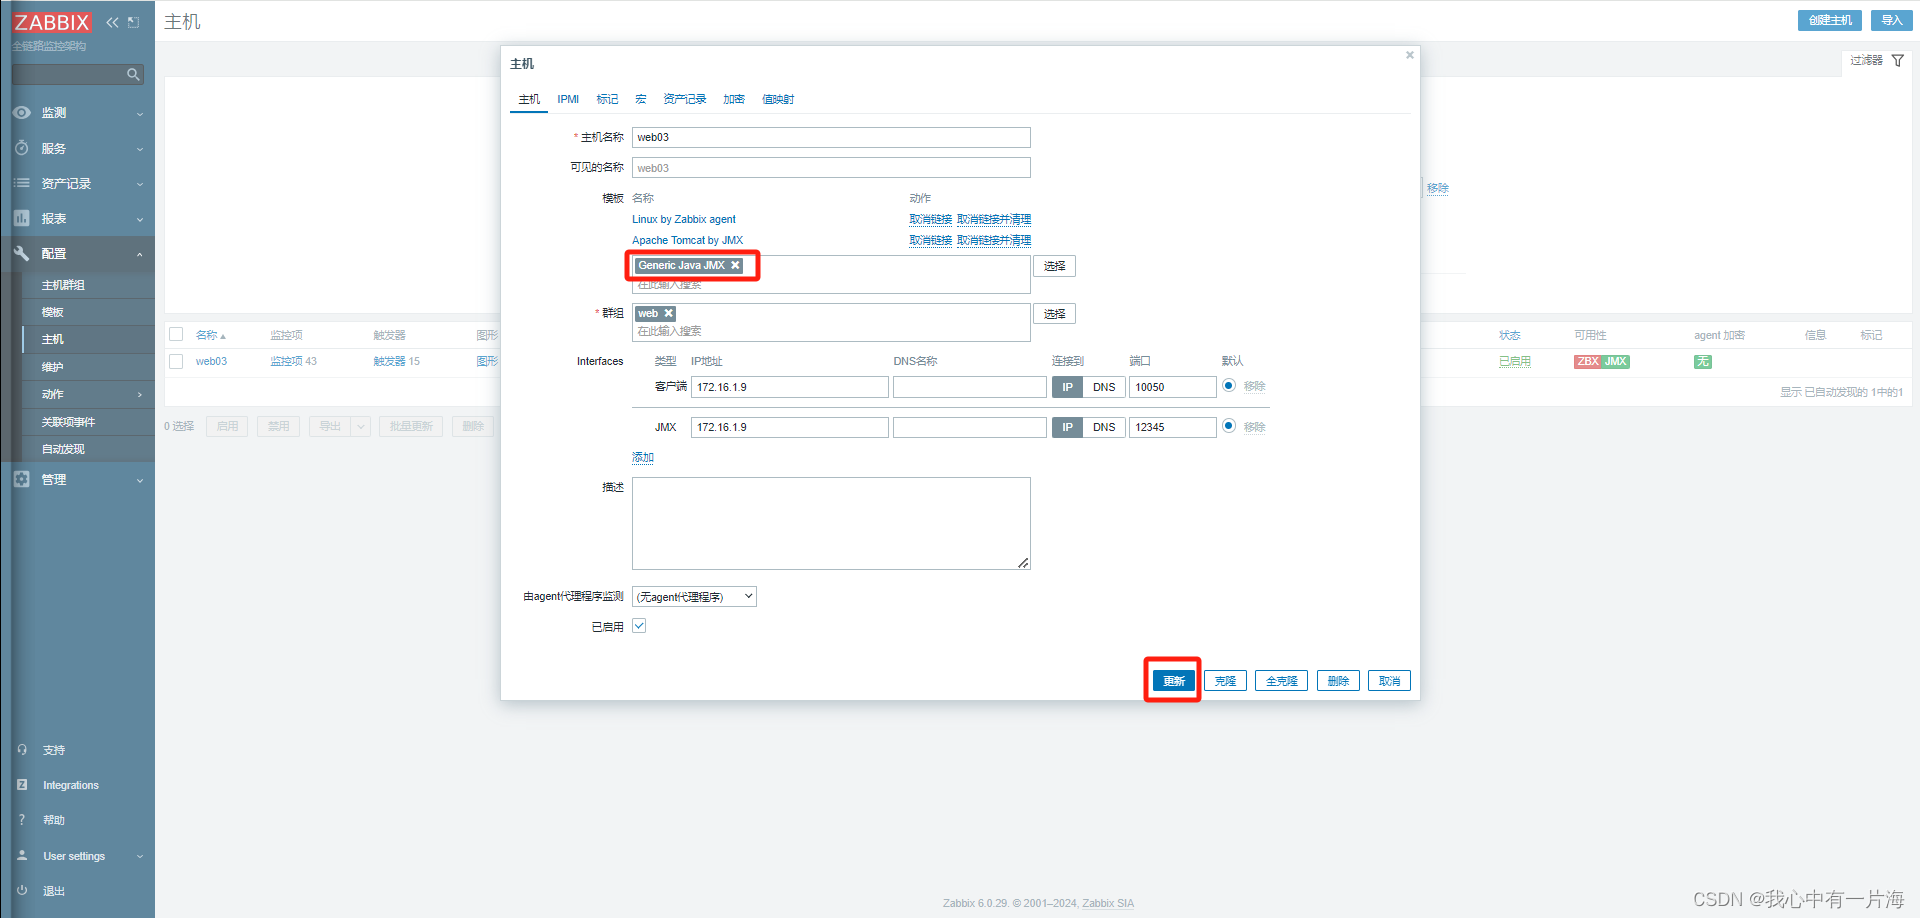The width and height of the screenshot is (1920, 918).
Task: Switch to the 加密 tab
Action: click(734, 99)
